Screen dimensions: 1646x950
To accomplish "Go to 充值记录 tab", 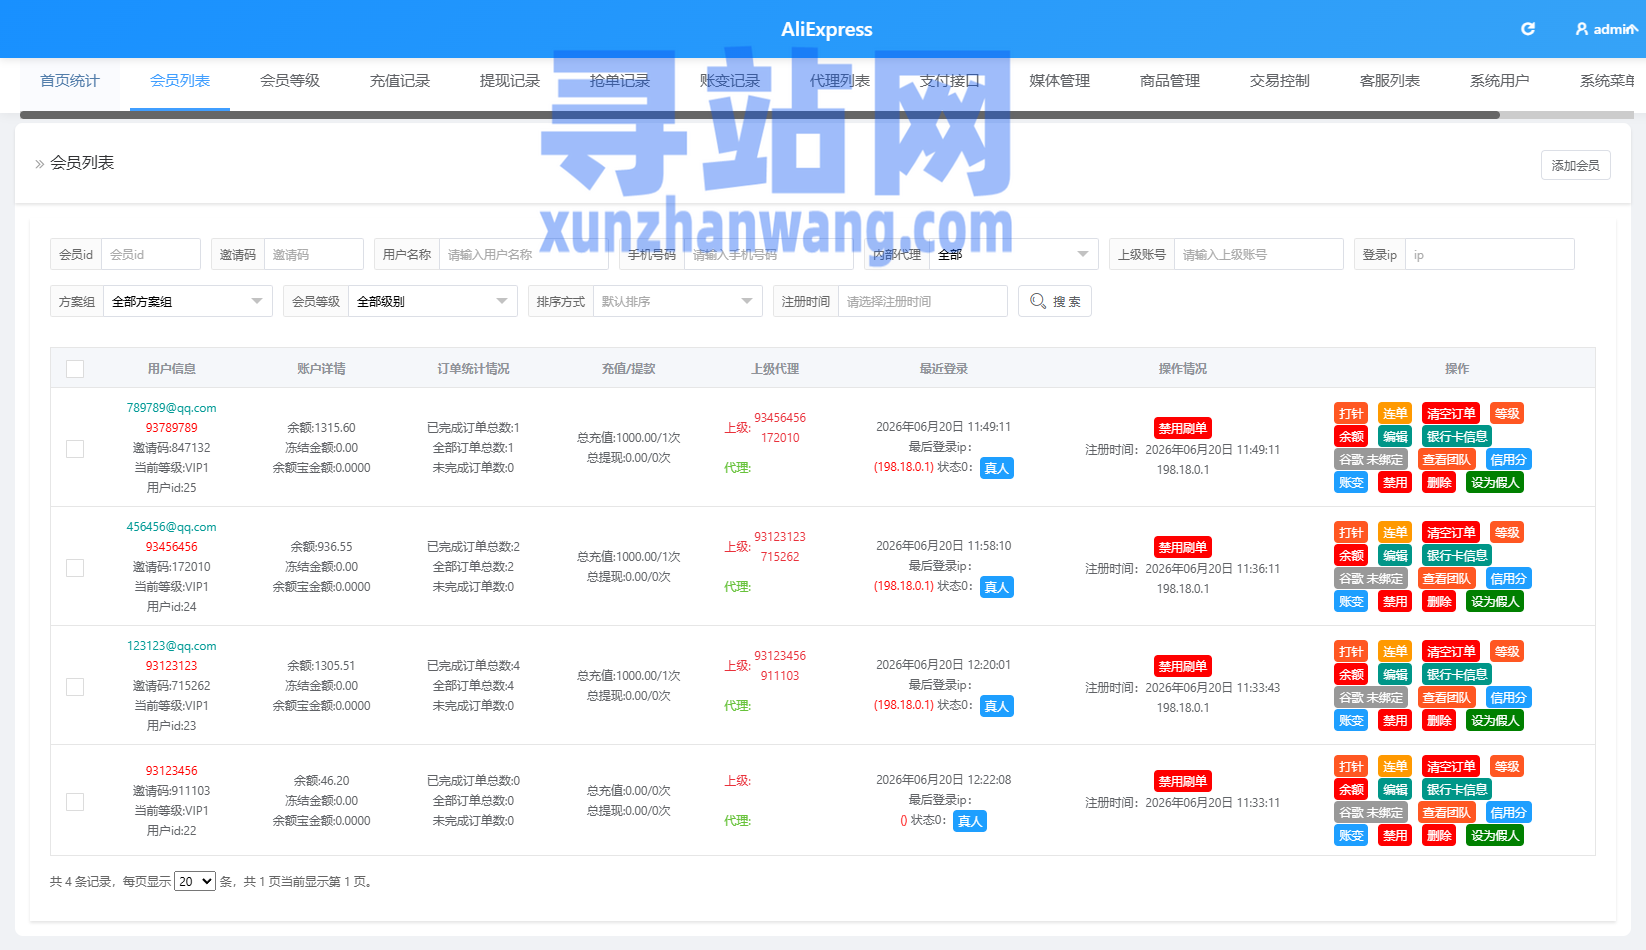I will [400, 81].
